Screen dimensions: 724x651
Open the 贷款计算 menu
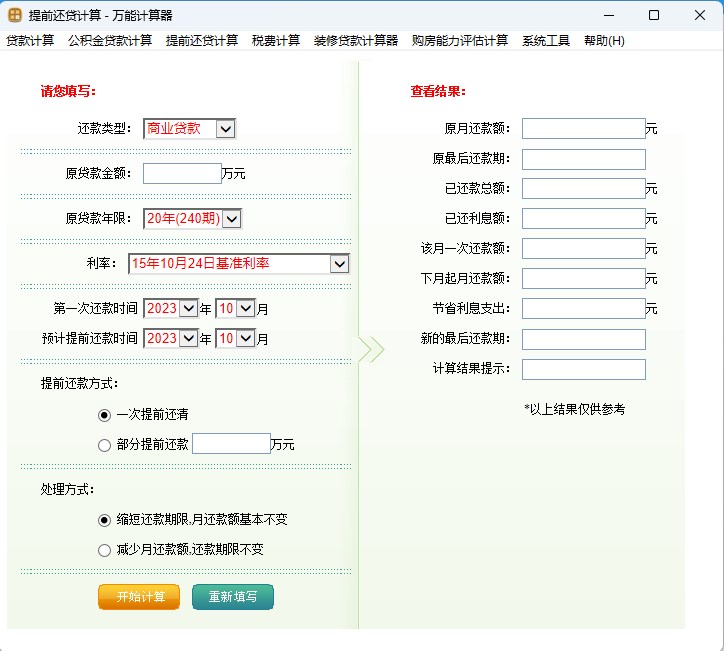point(30,41)
